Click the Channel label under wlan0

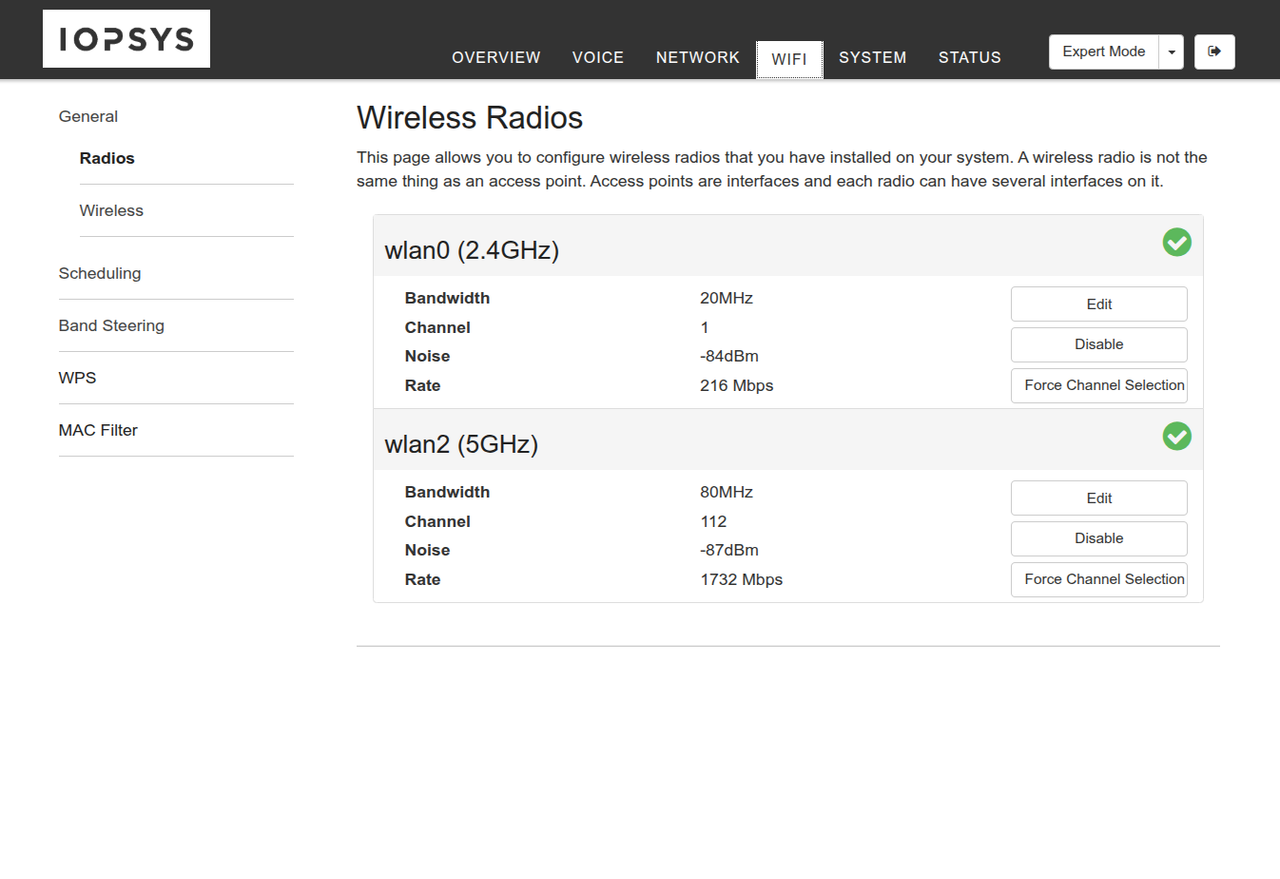point(437,327)
